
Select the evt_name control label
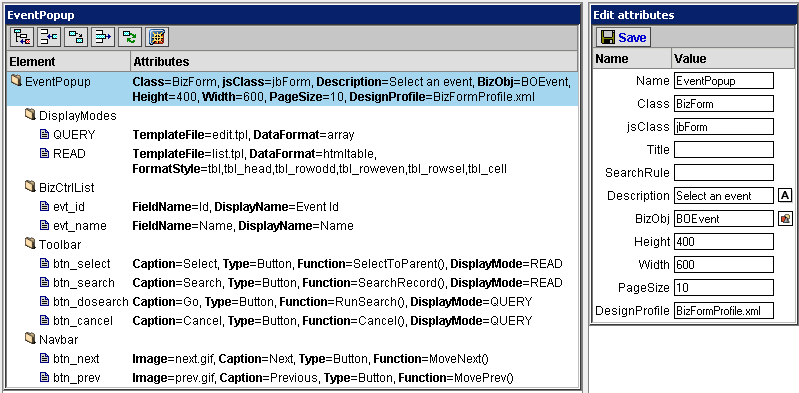[x=80, y=226]
